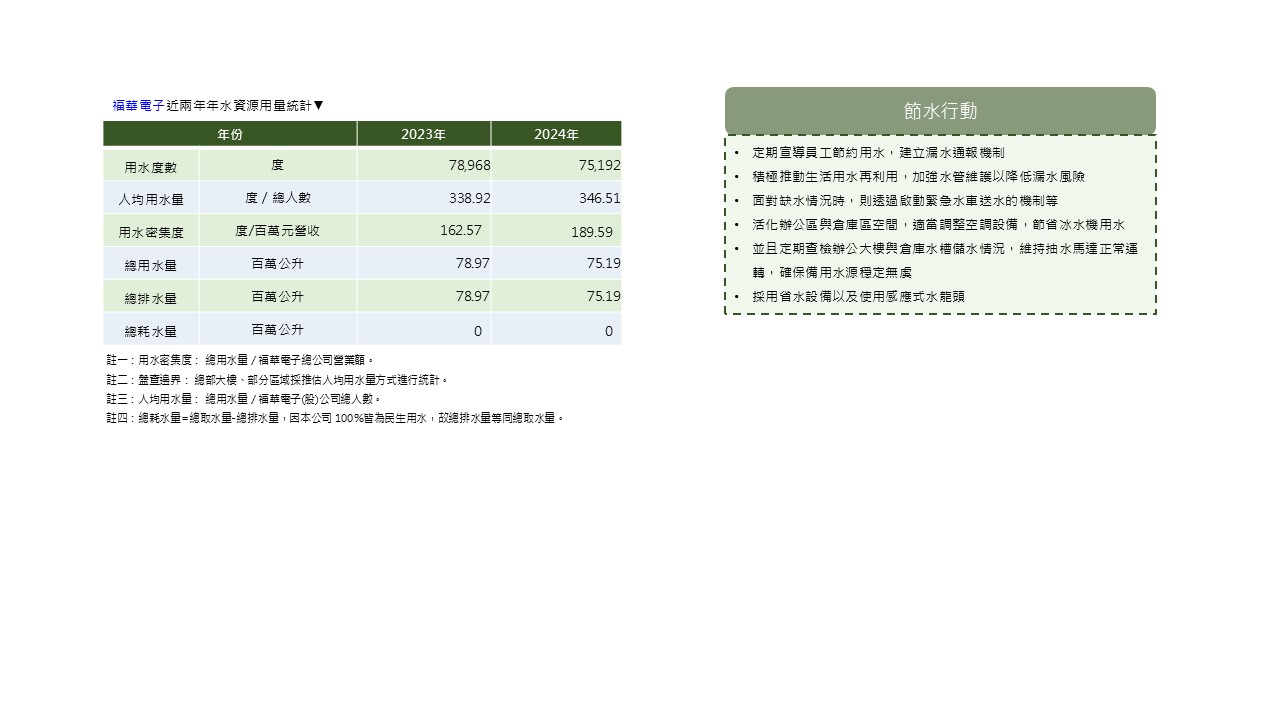
Task: Select the 用水密集度 row label cell
Action: tap(151, 232)
